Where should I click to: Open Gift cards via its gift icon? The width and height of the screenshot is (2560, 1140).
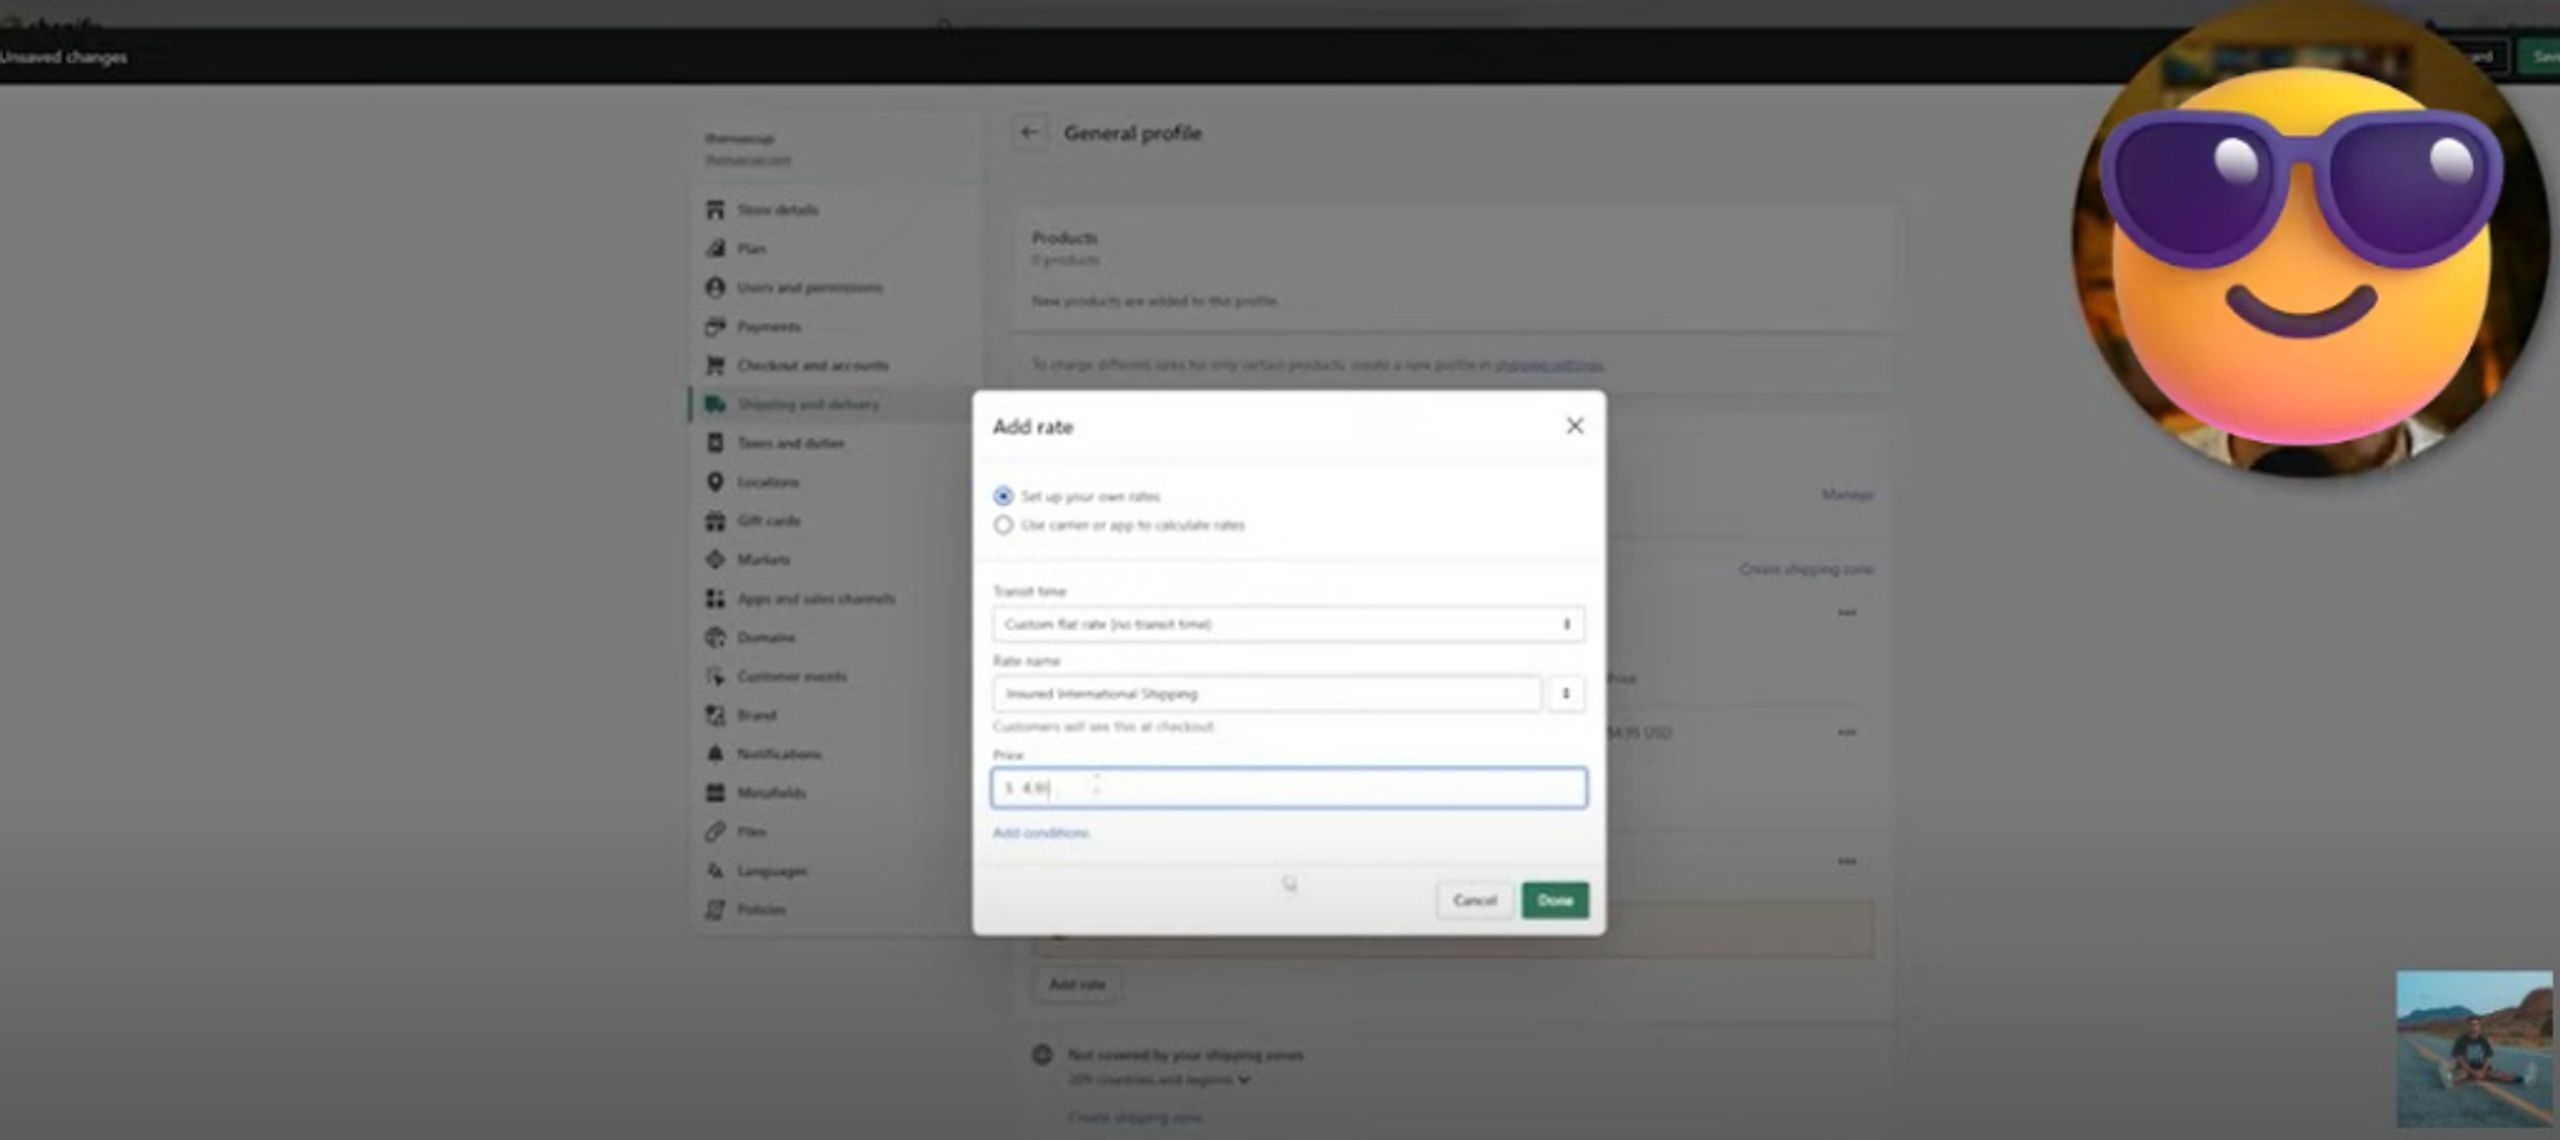point(715,521)
